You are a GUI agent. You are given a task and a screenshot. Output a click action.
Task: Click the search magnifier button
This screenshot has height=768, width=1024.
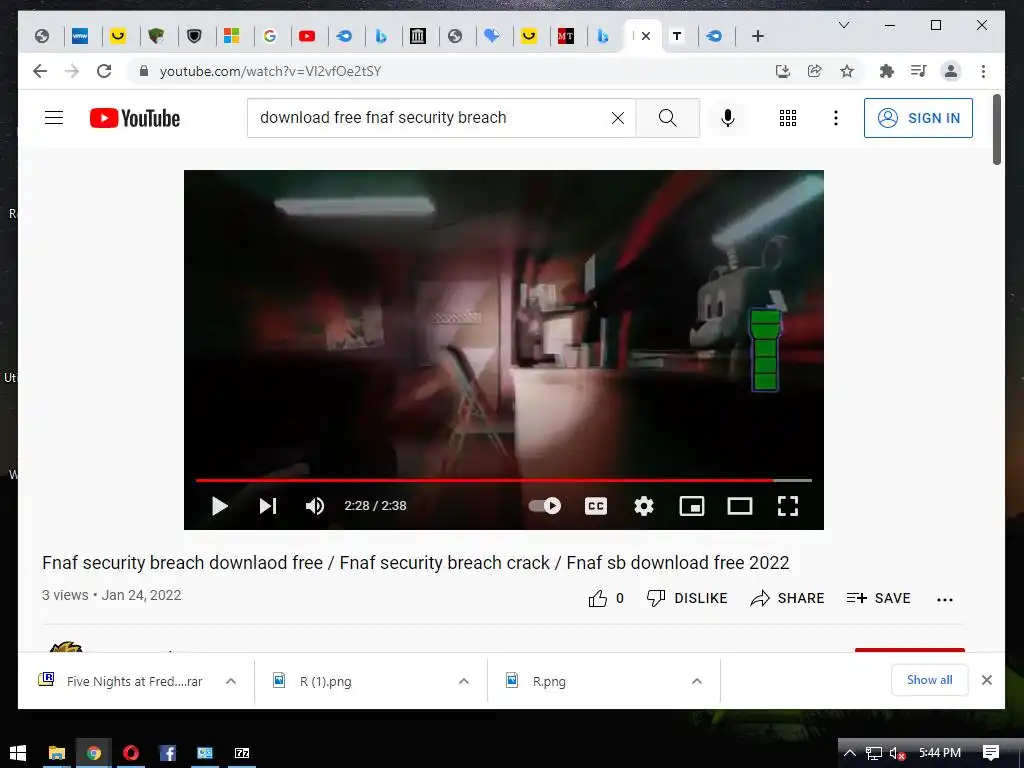tap(667, 118)
